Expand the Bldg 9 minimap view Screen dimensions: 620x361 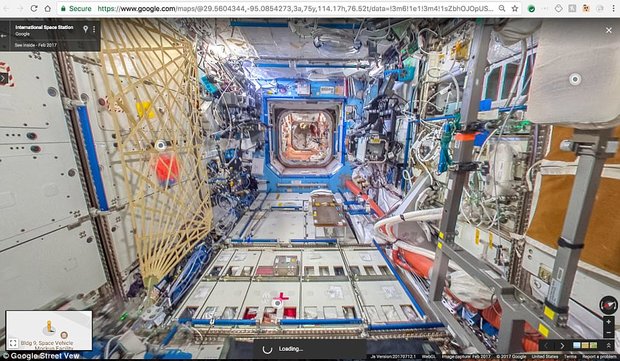[13, 343]
